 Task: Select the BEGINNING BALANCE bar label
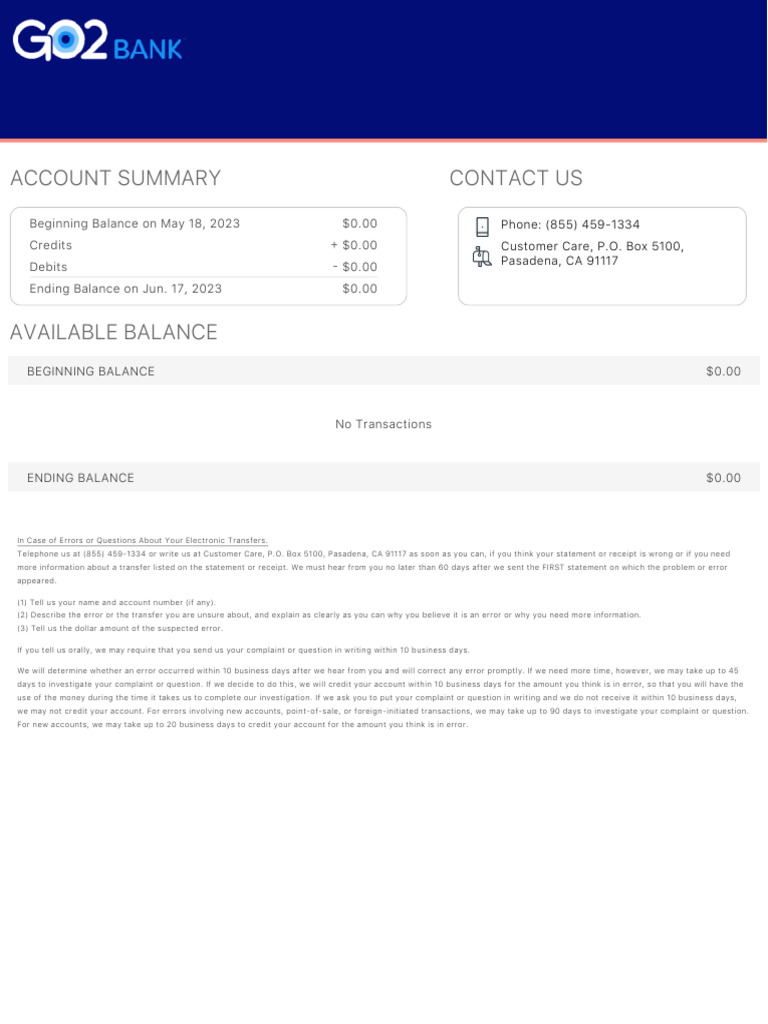(x=91, y=372)
